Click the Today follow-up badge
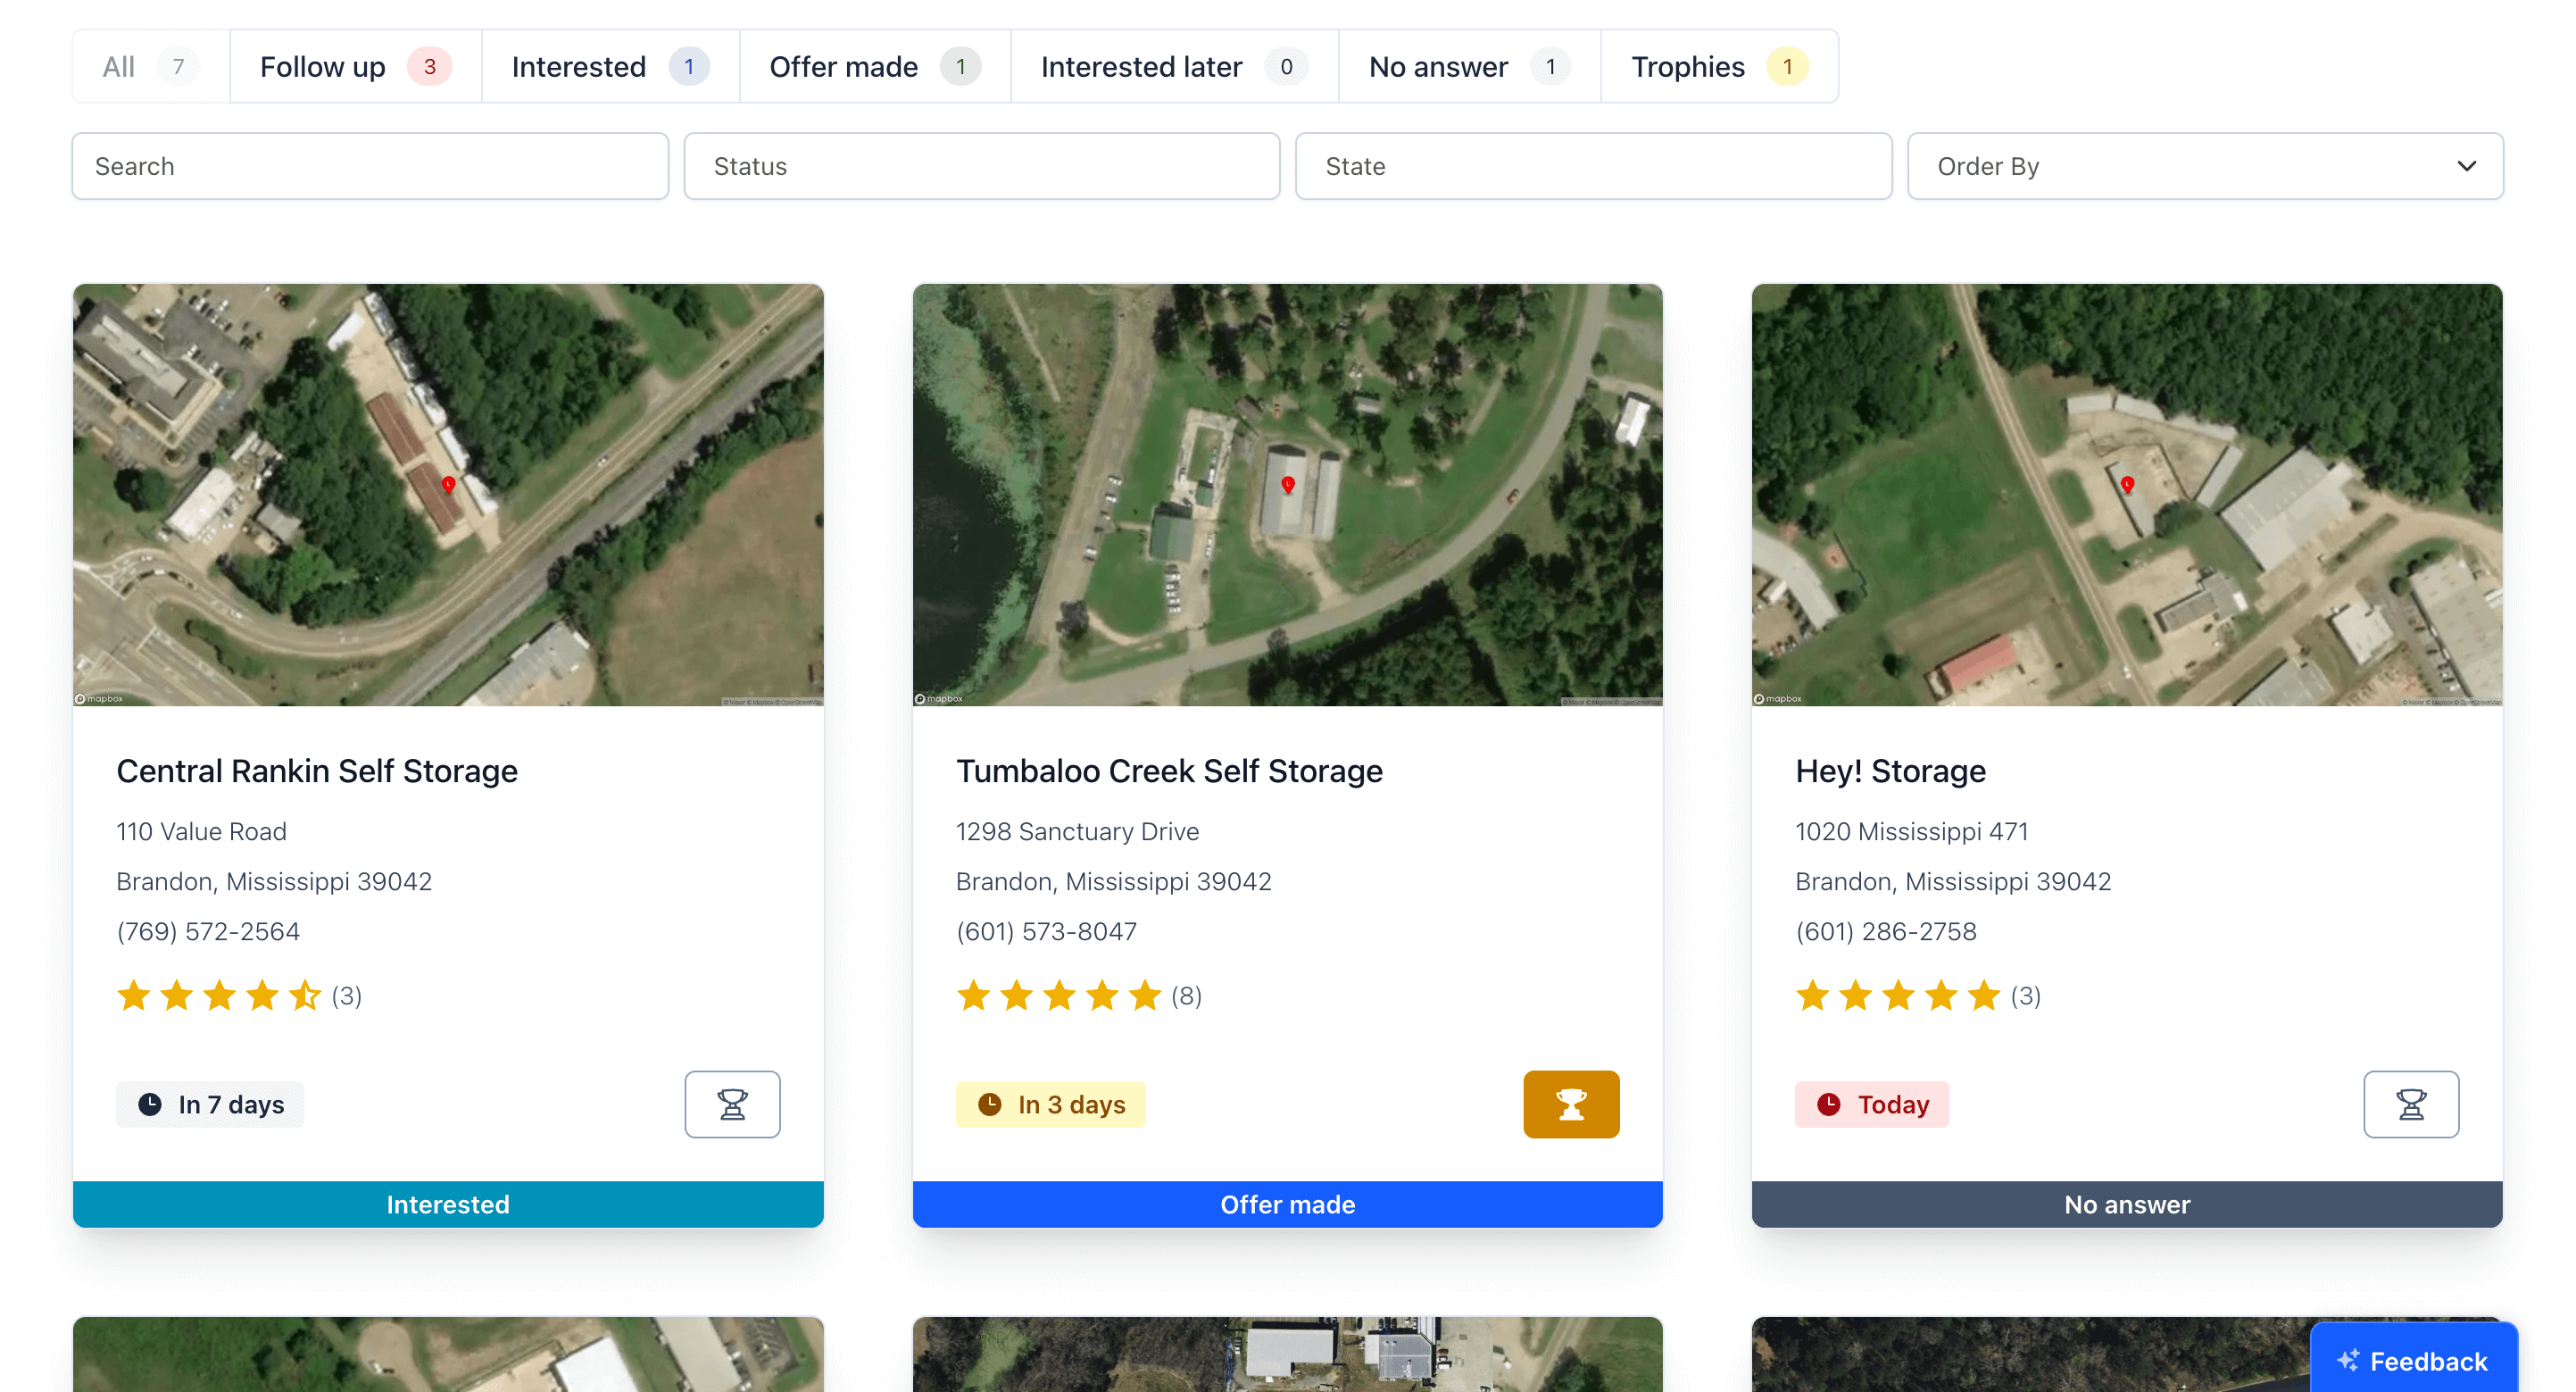The image size is (2576, 1392). tap(1872, 1104)
